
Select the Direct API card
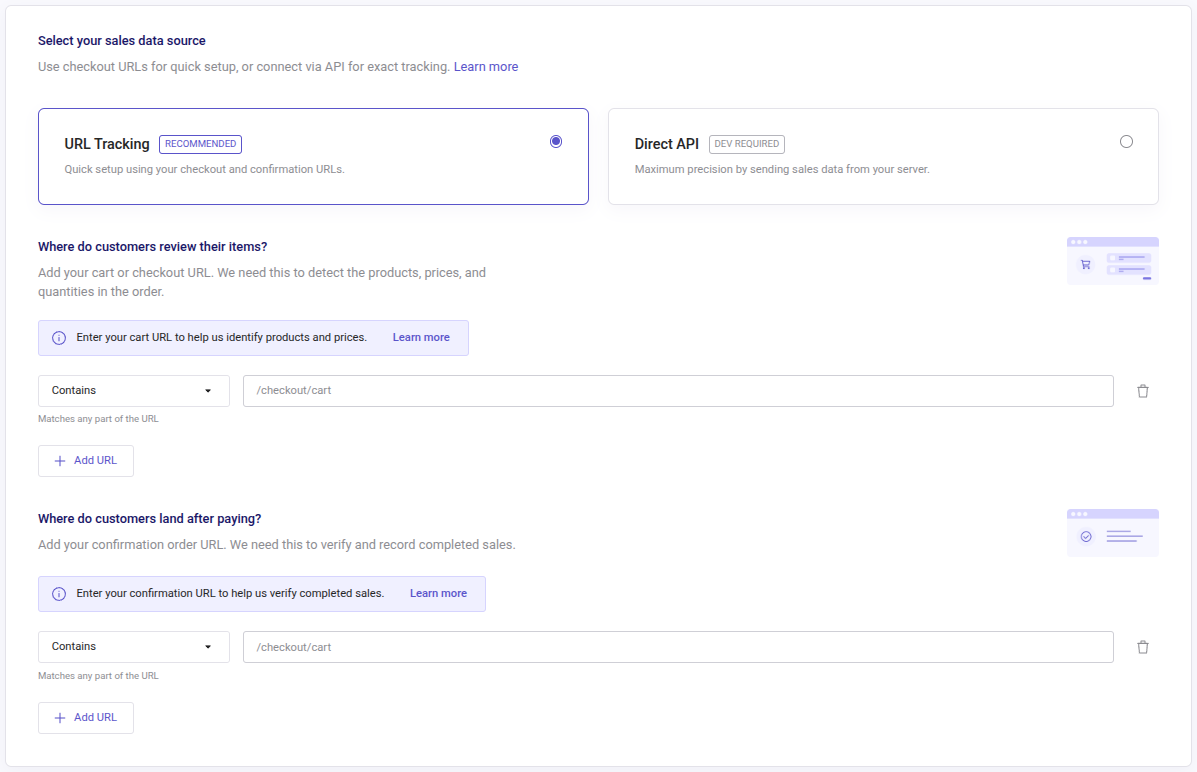coord(883,156)
